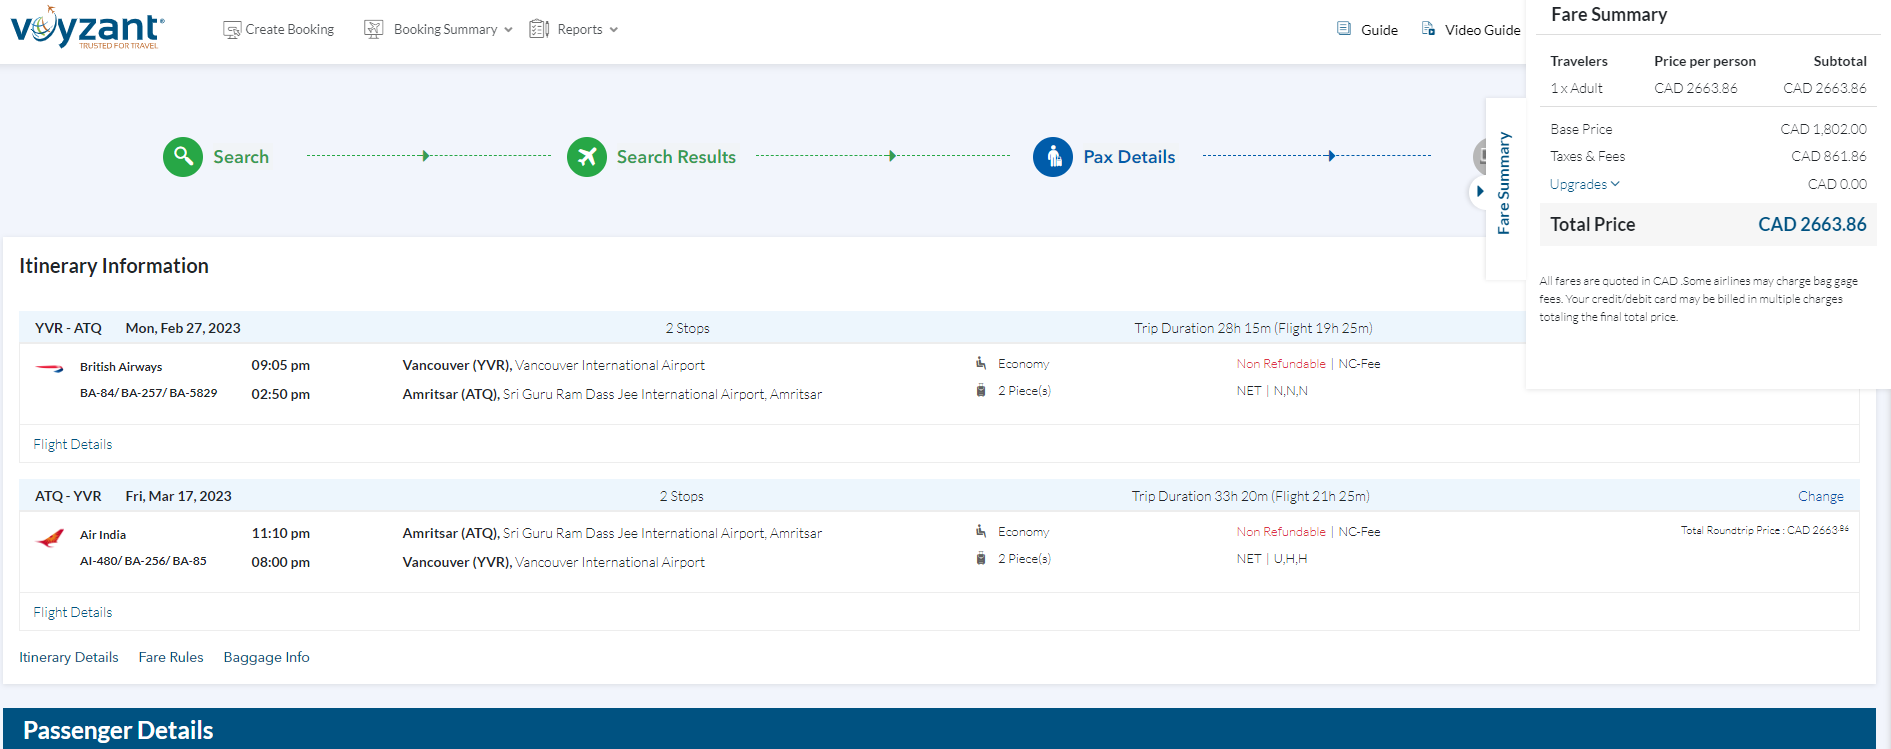
Task: Click the green Search magnifier step icon
Action: [x=183, y=157]
